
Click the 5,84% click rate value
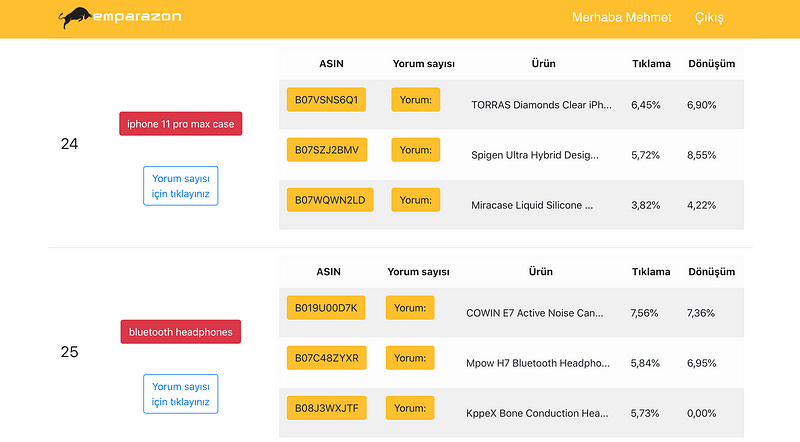645,363
